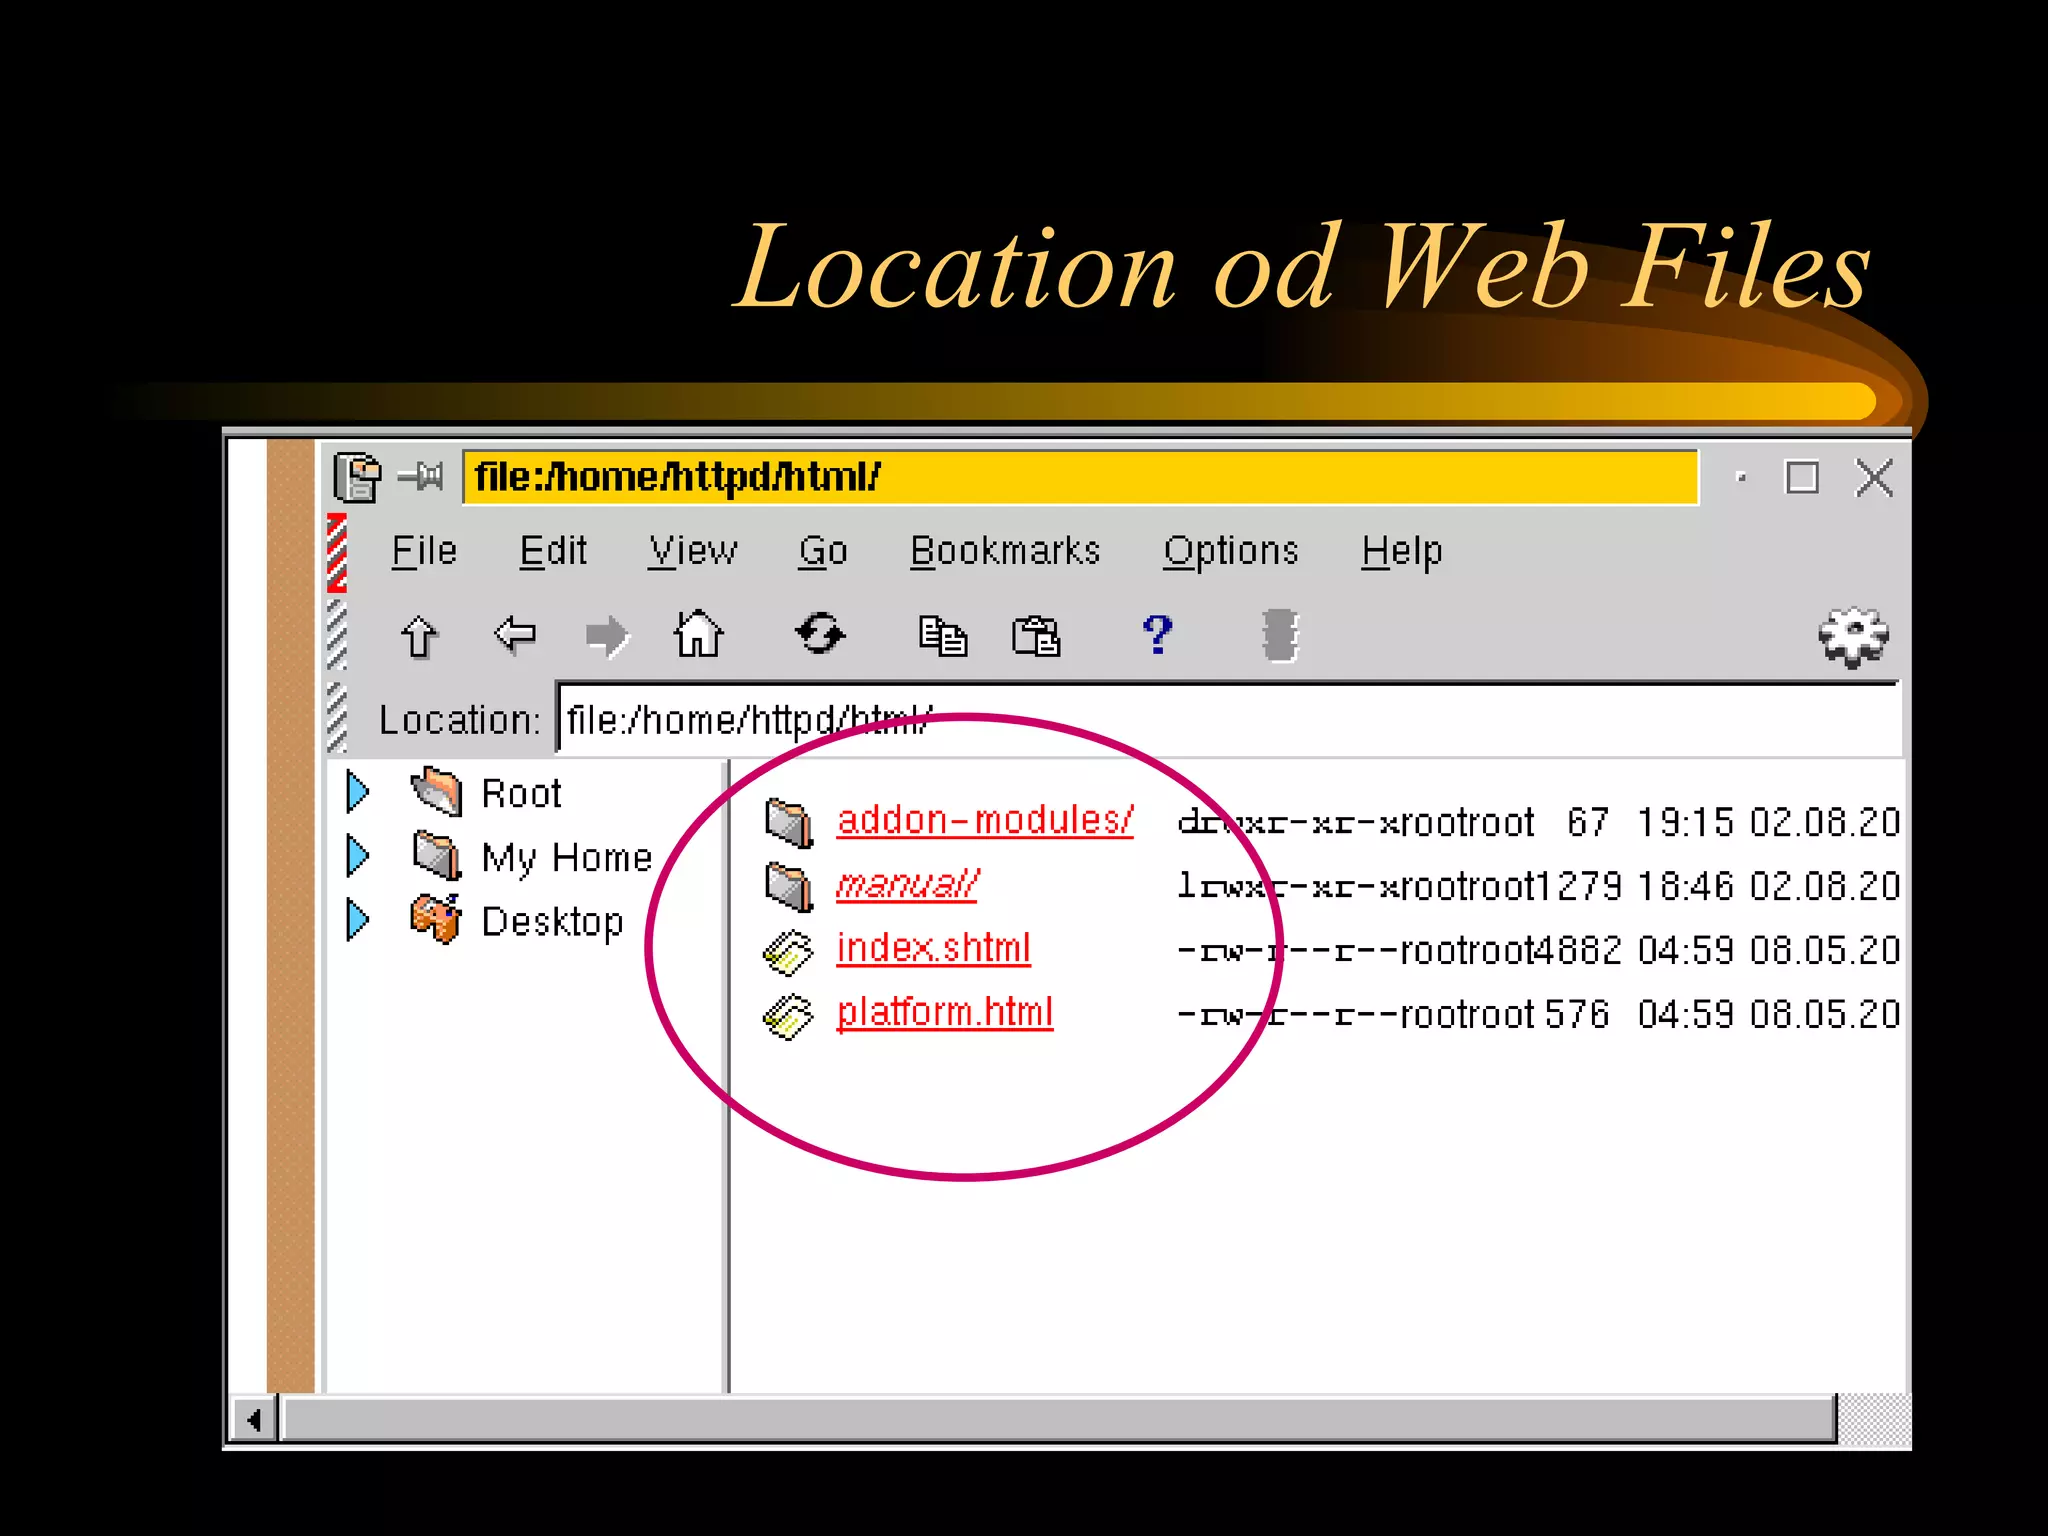This screenshot has height=1536, width=2048.
Task: Open the Options menu
Action: tap(1231, 551)
